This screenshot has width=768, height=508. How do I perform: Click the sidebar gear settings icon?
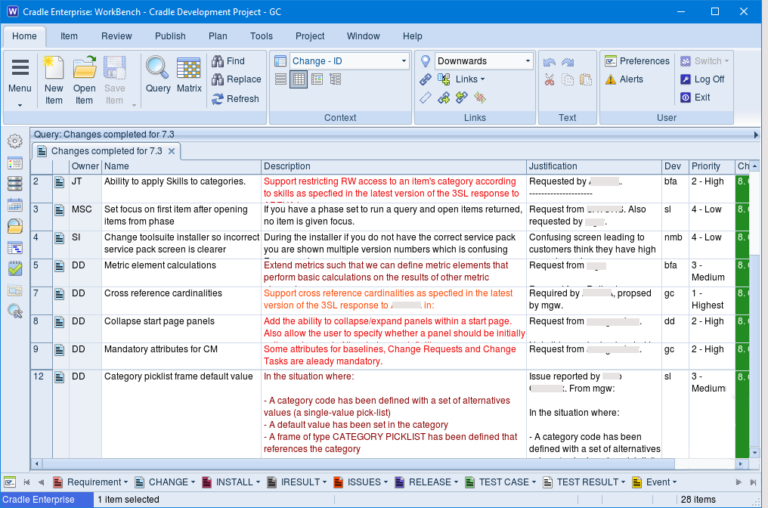[15, 142]
